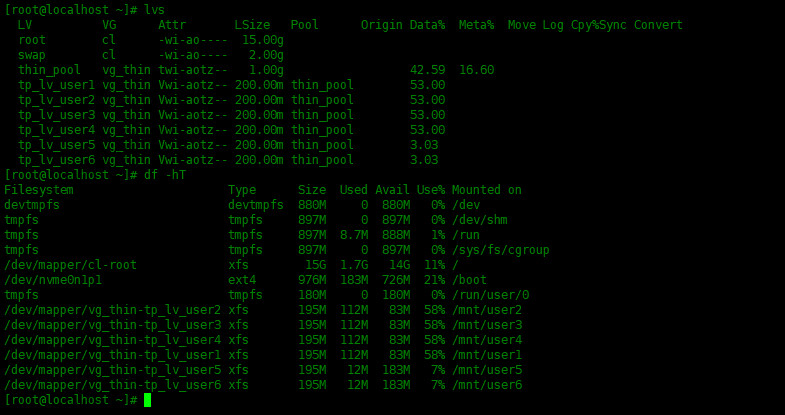Click the 'df -hT' command text
The height and width of the screenshot is (415, 785).
pos(165,175)
